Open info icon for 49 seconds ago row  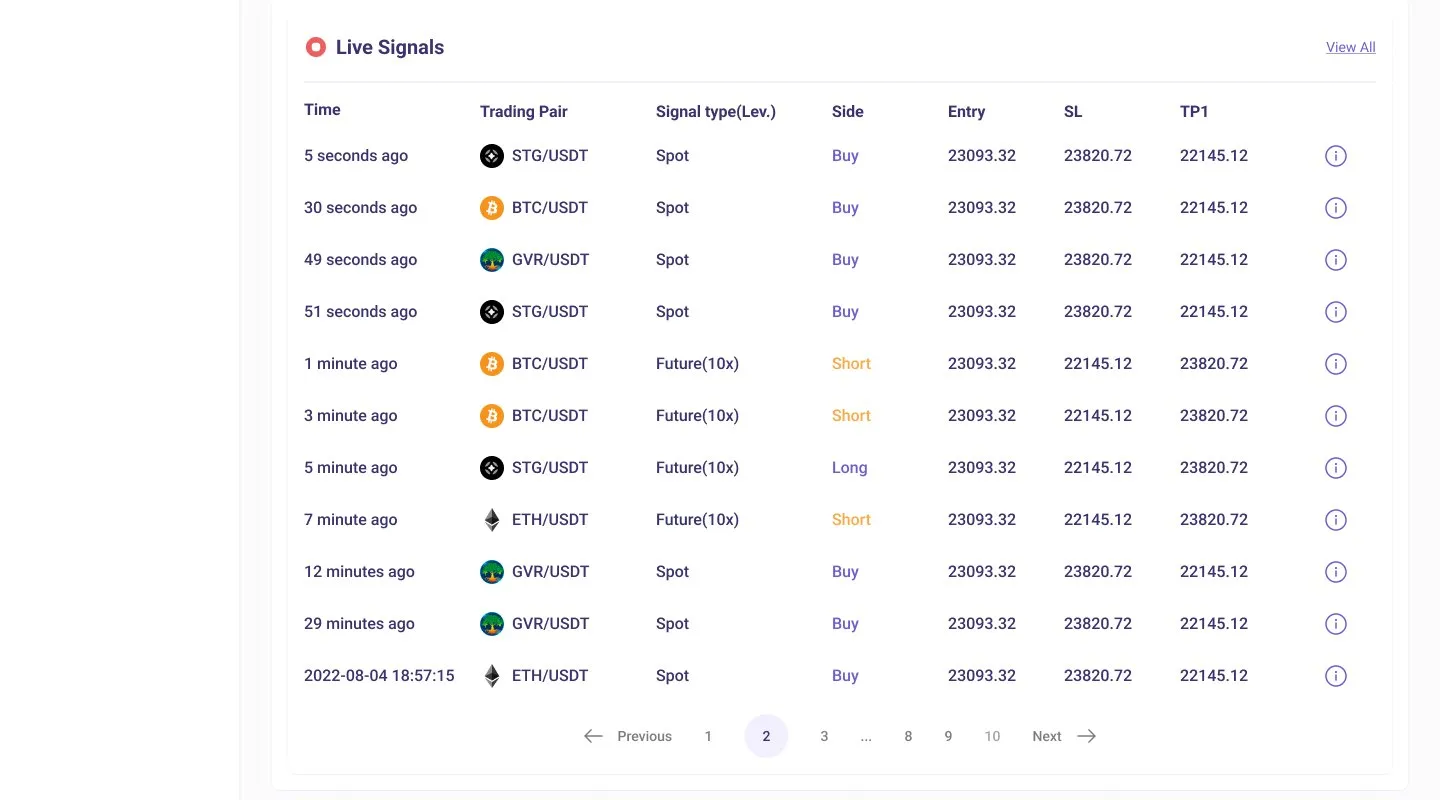(x=1335, y=260)
